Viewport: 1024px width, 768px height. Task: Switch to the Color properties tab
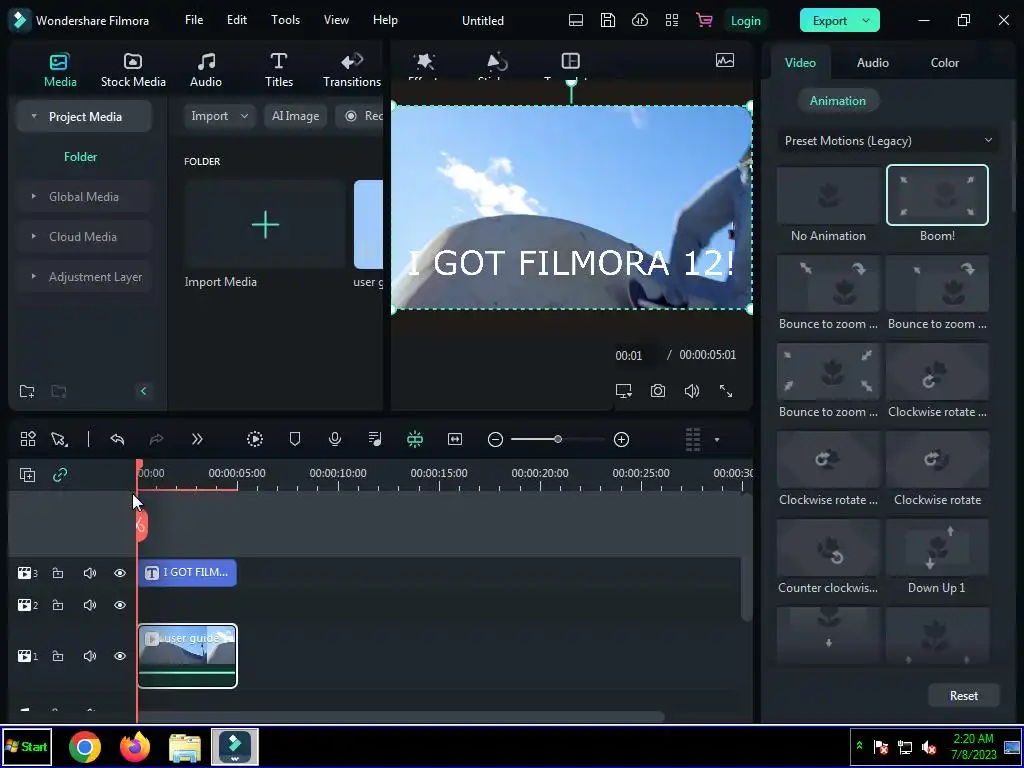(944, 63)
